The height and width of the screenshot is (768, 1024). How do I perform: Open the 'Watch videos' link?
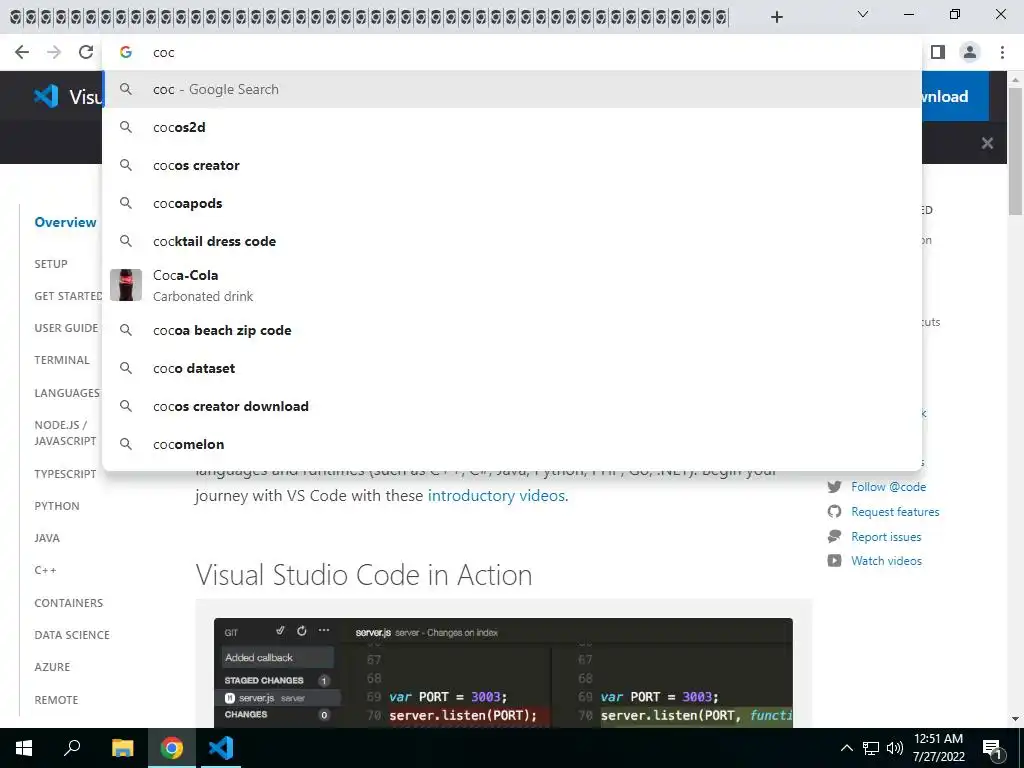click(x=886, y=560)
